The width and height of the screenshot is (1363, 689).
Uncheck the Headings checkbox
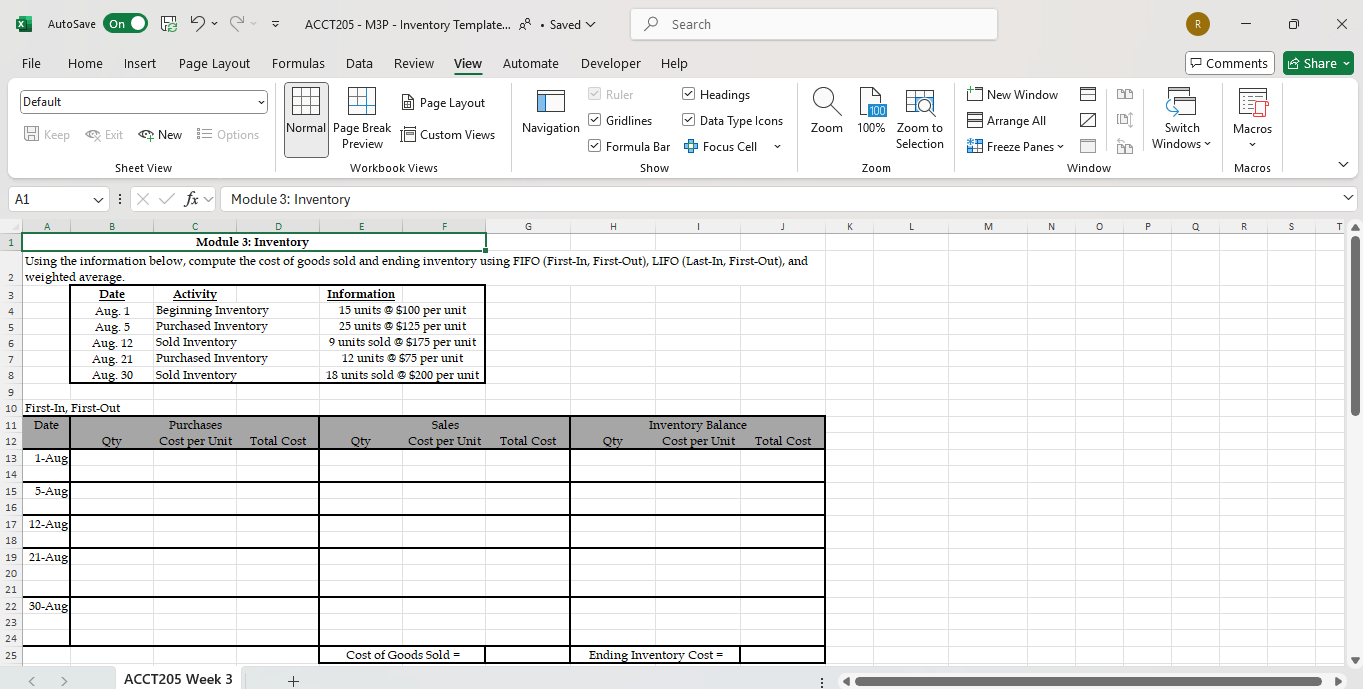pos(689,95)
